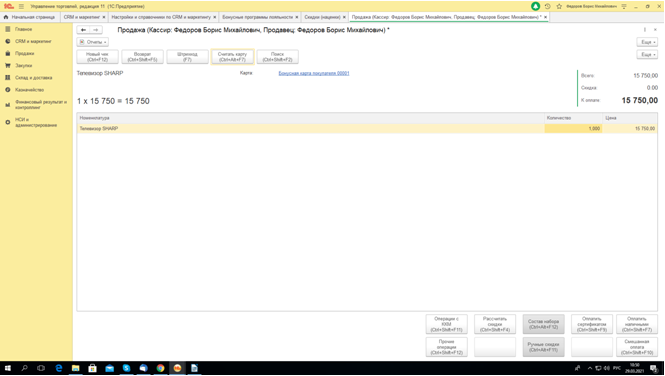The width and height of the screenshot is (665, 376).
Task: Click Операции с ККМ button
Action: (x=447, y=324)
